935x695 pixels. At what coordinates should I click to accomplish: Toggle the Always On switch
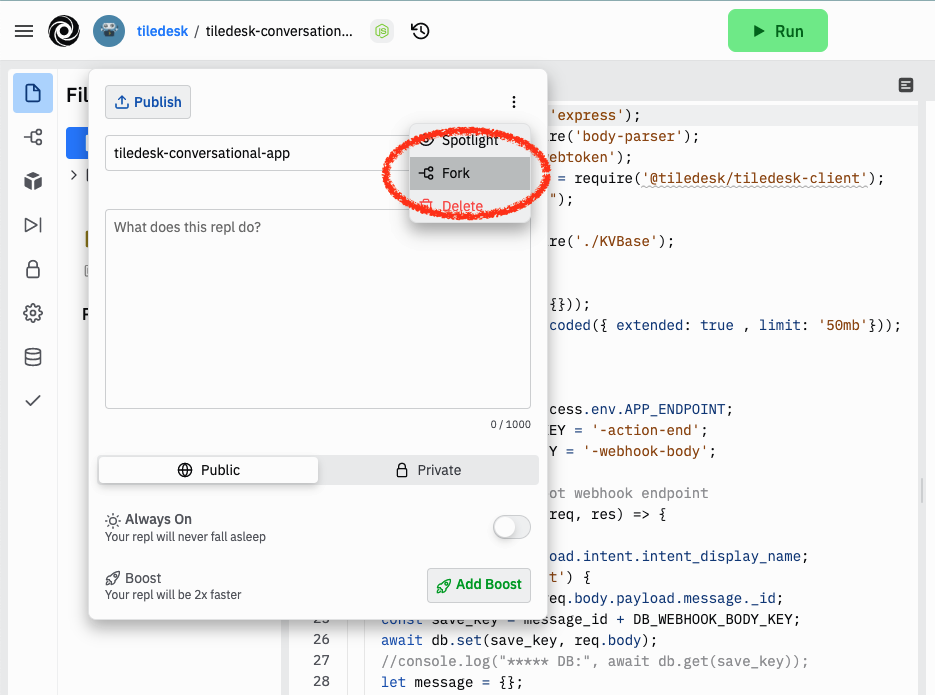511,527
